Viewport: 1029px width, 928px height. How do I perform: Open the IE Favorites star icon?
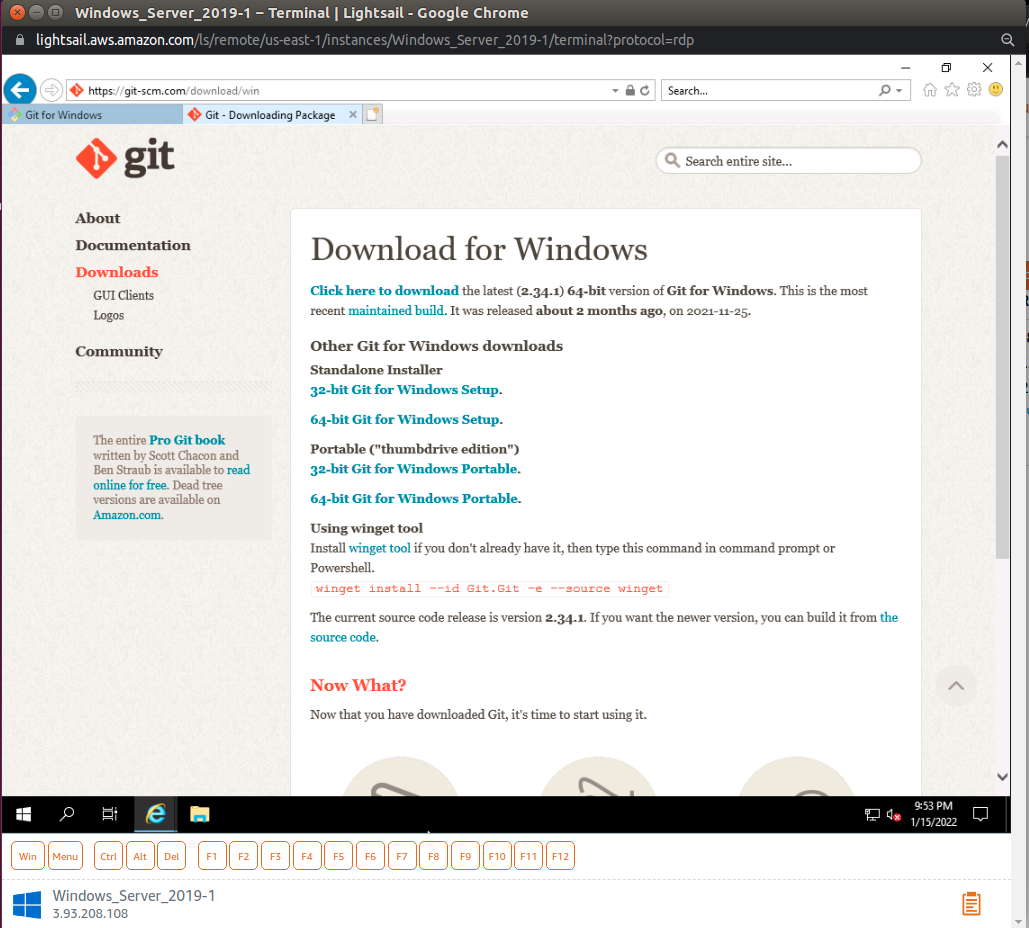pyautogui.click(x=952, y=90)
